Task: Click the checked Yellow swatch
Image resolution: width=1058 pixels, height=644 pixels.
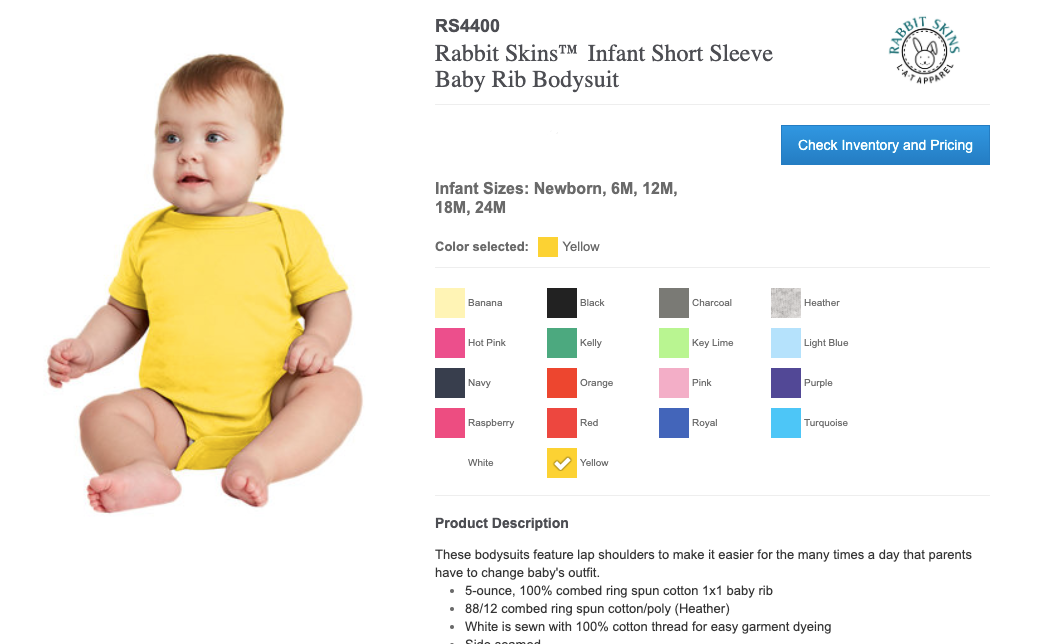Action: pyautogui.click(x=562, y=463)
